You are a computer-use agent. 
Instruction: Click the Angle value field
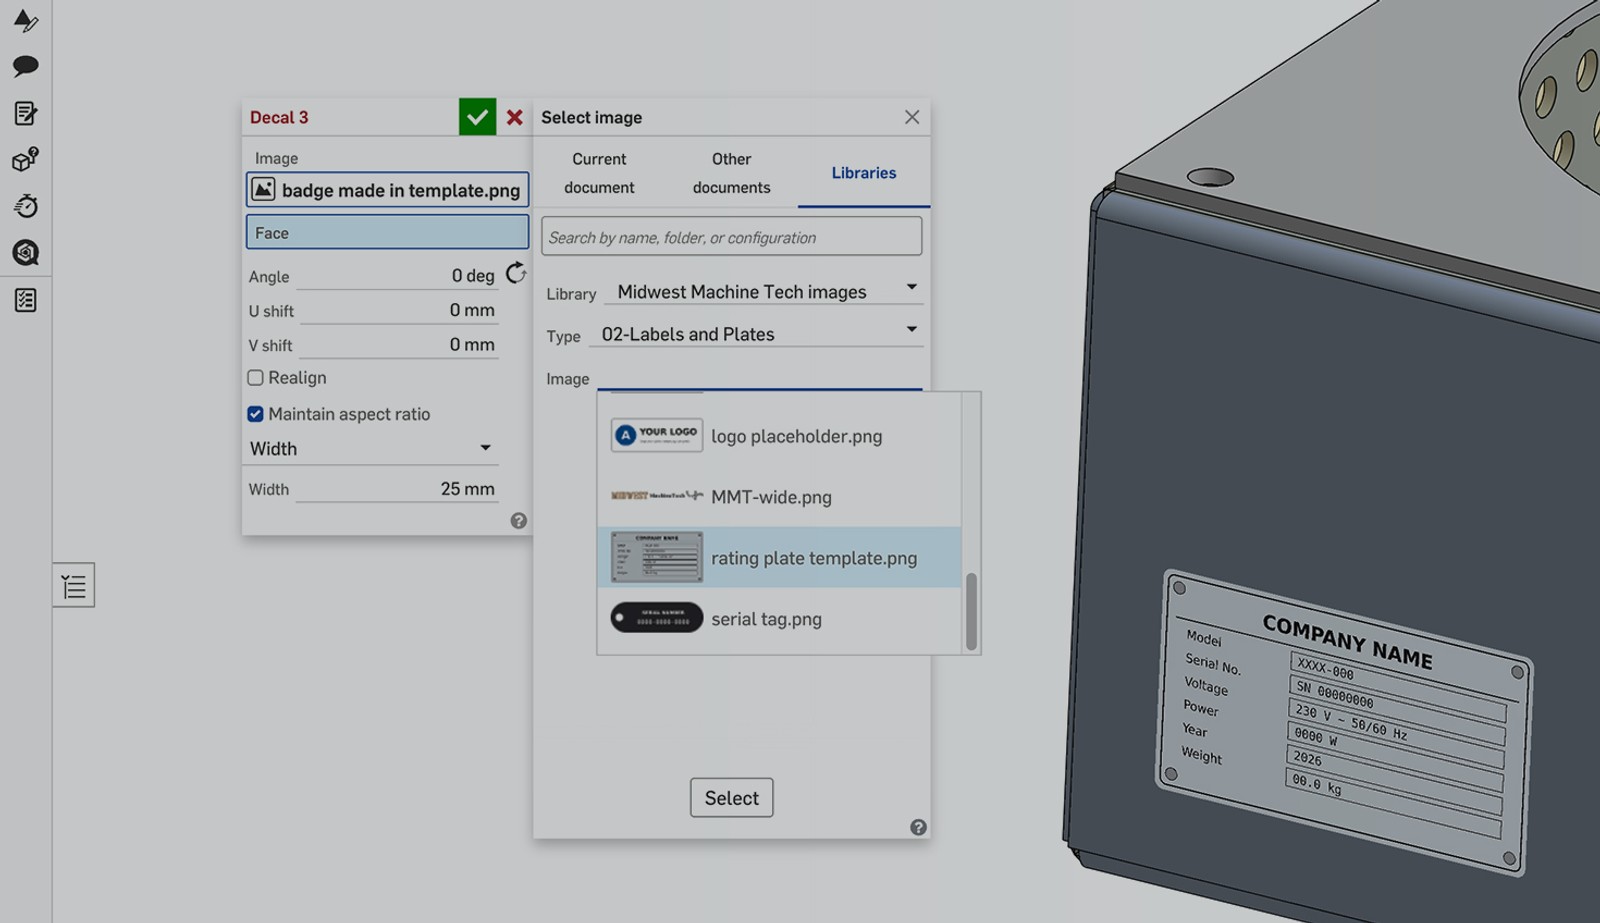click(x=397, y=276)
